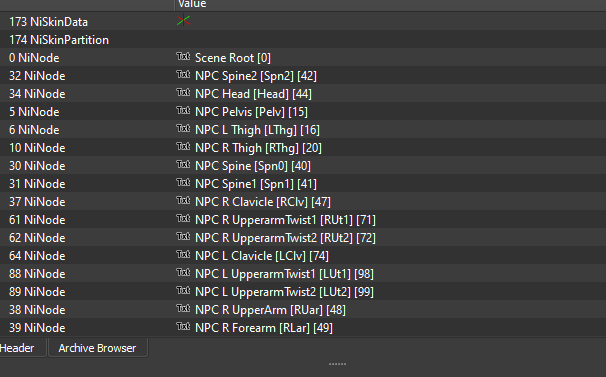Click Txt icon beside NPC R Thigh
Image resolution: width=606 pixels, height=377 pixels.
tap(183, 147)
